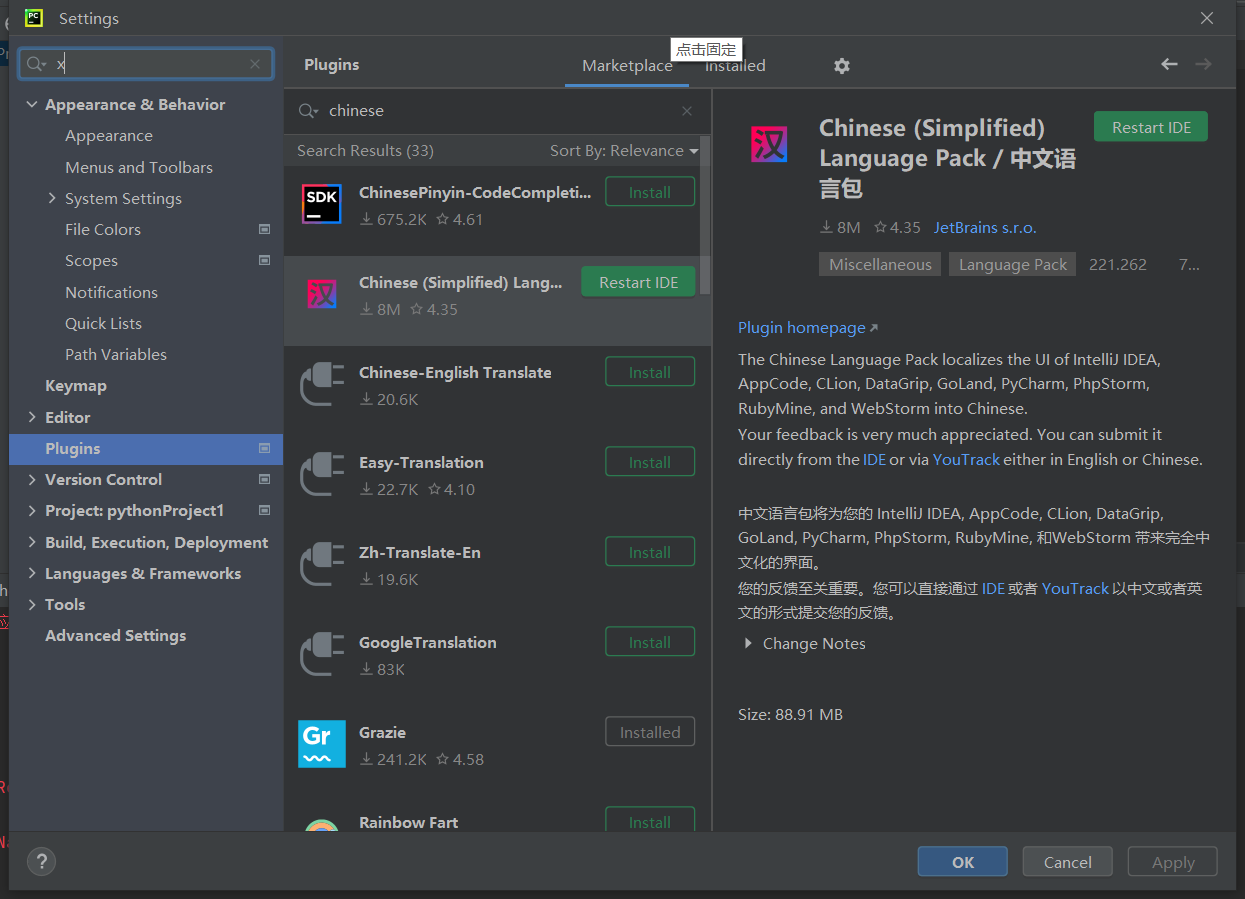
Task: Expand the System Settings node
Action: [52, 198]
